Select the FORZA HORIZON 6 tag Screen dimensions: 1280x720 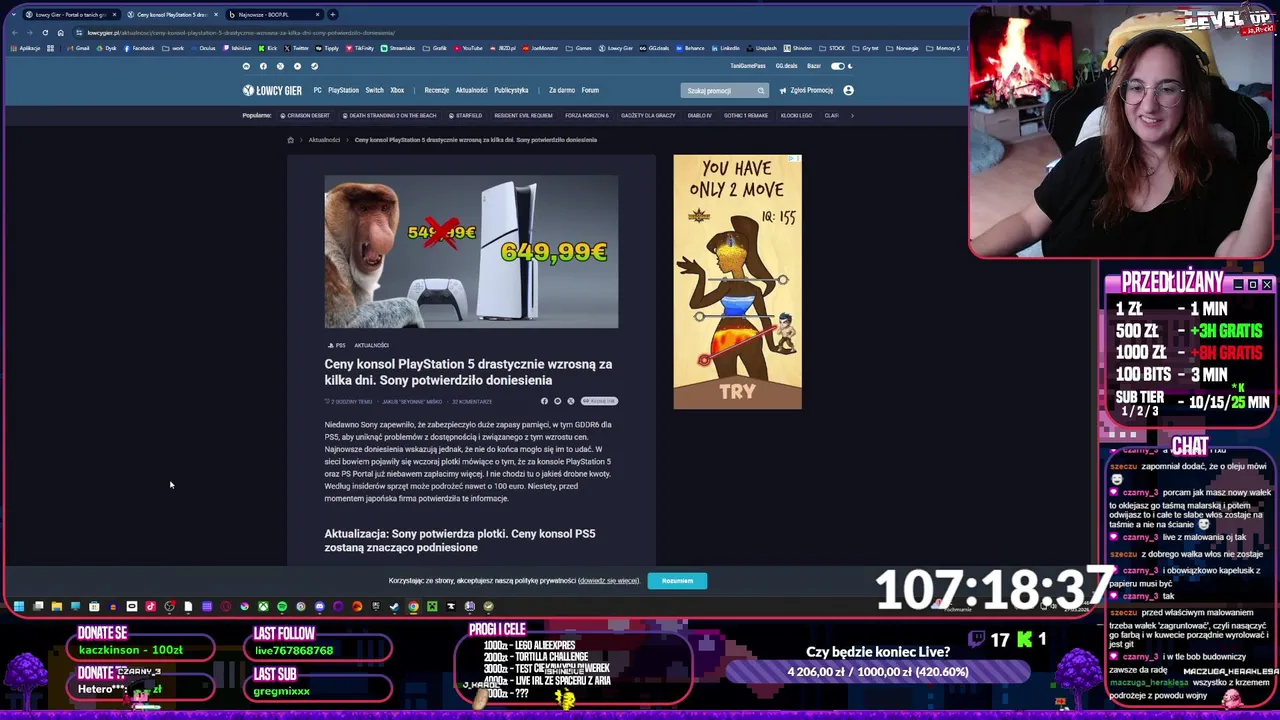587,115
